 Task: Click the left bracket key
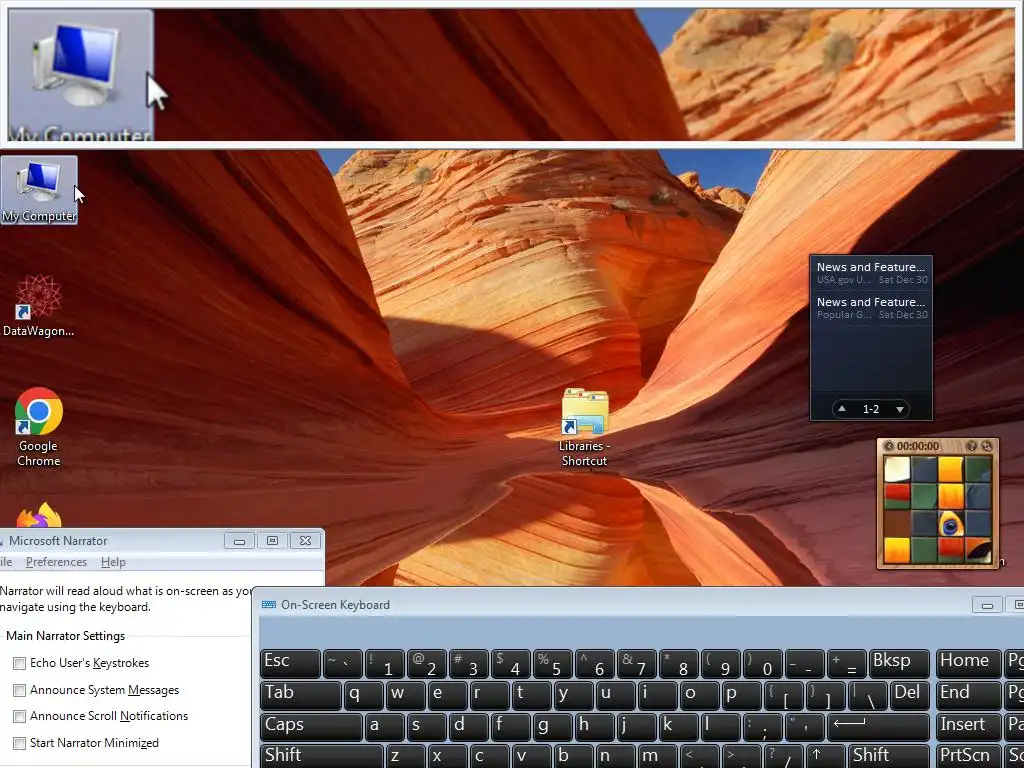[x=784, y=695]
